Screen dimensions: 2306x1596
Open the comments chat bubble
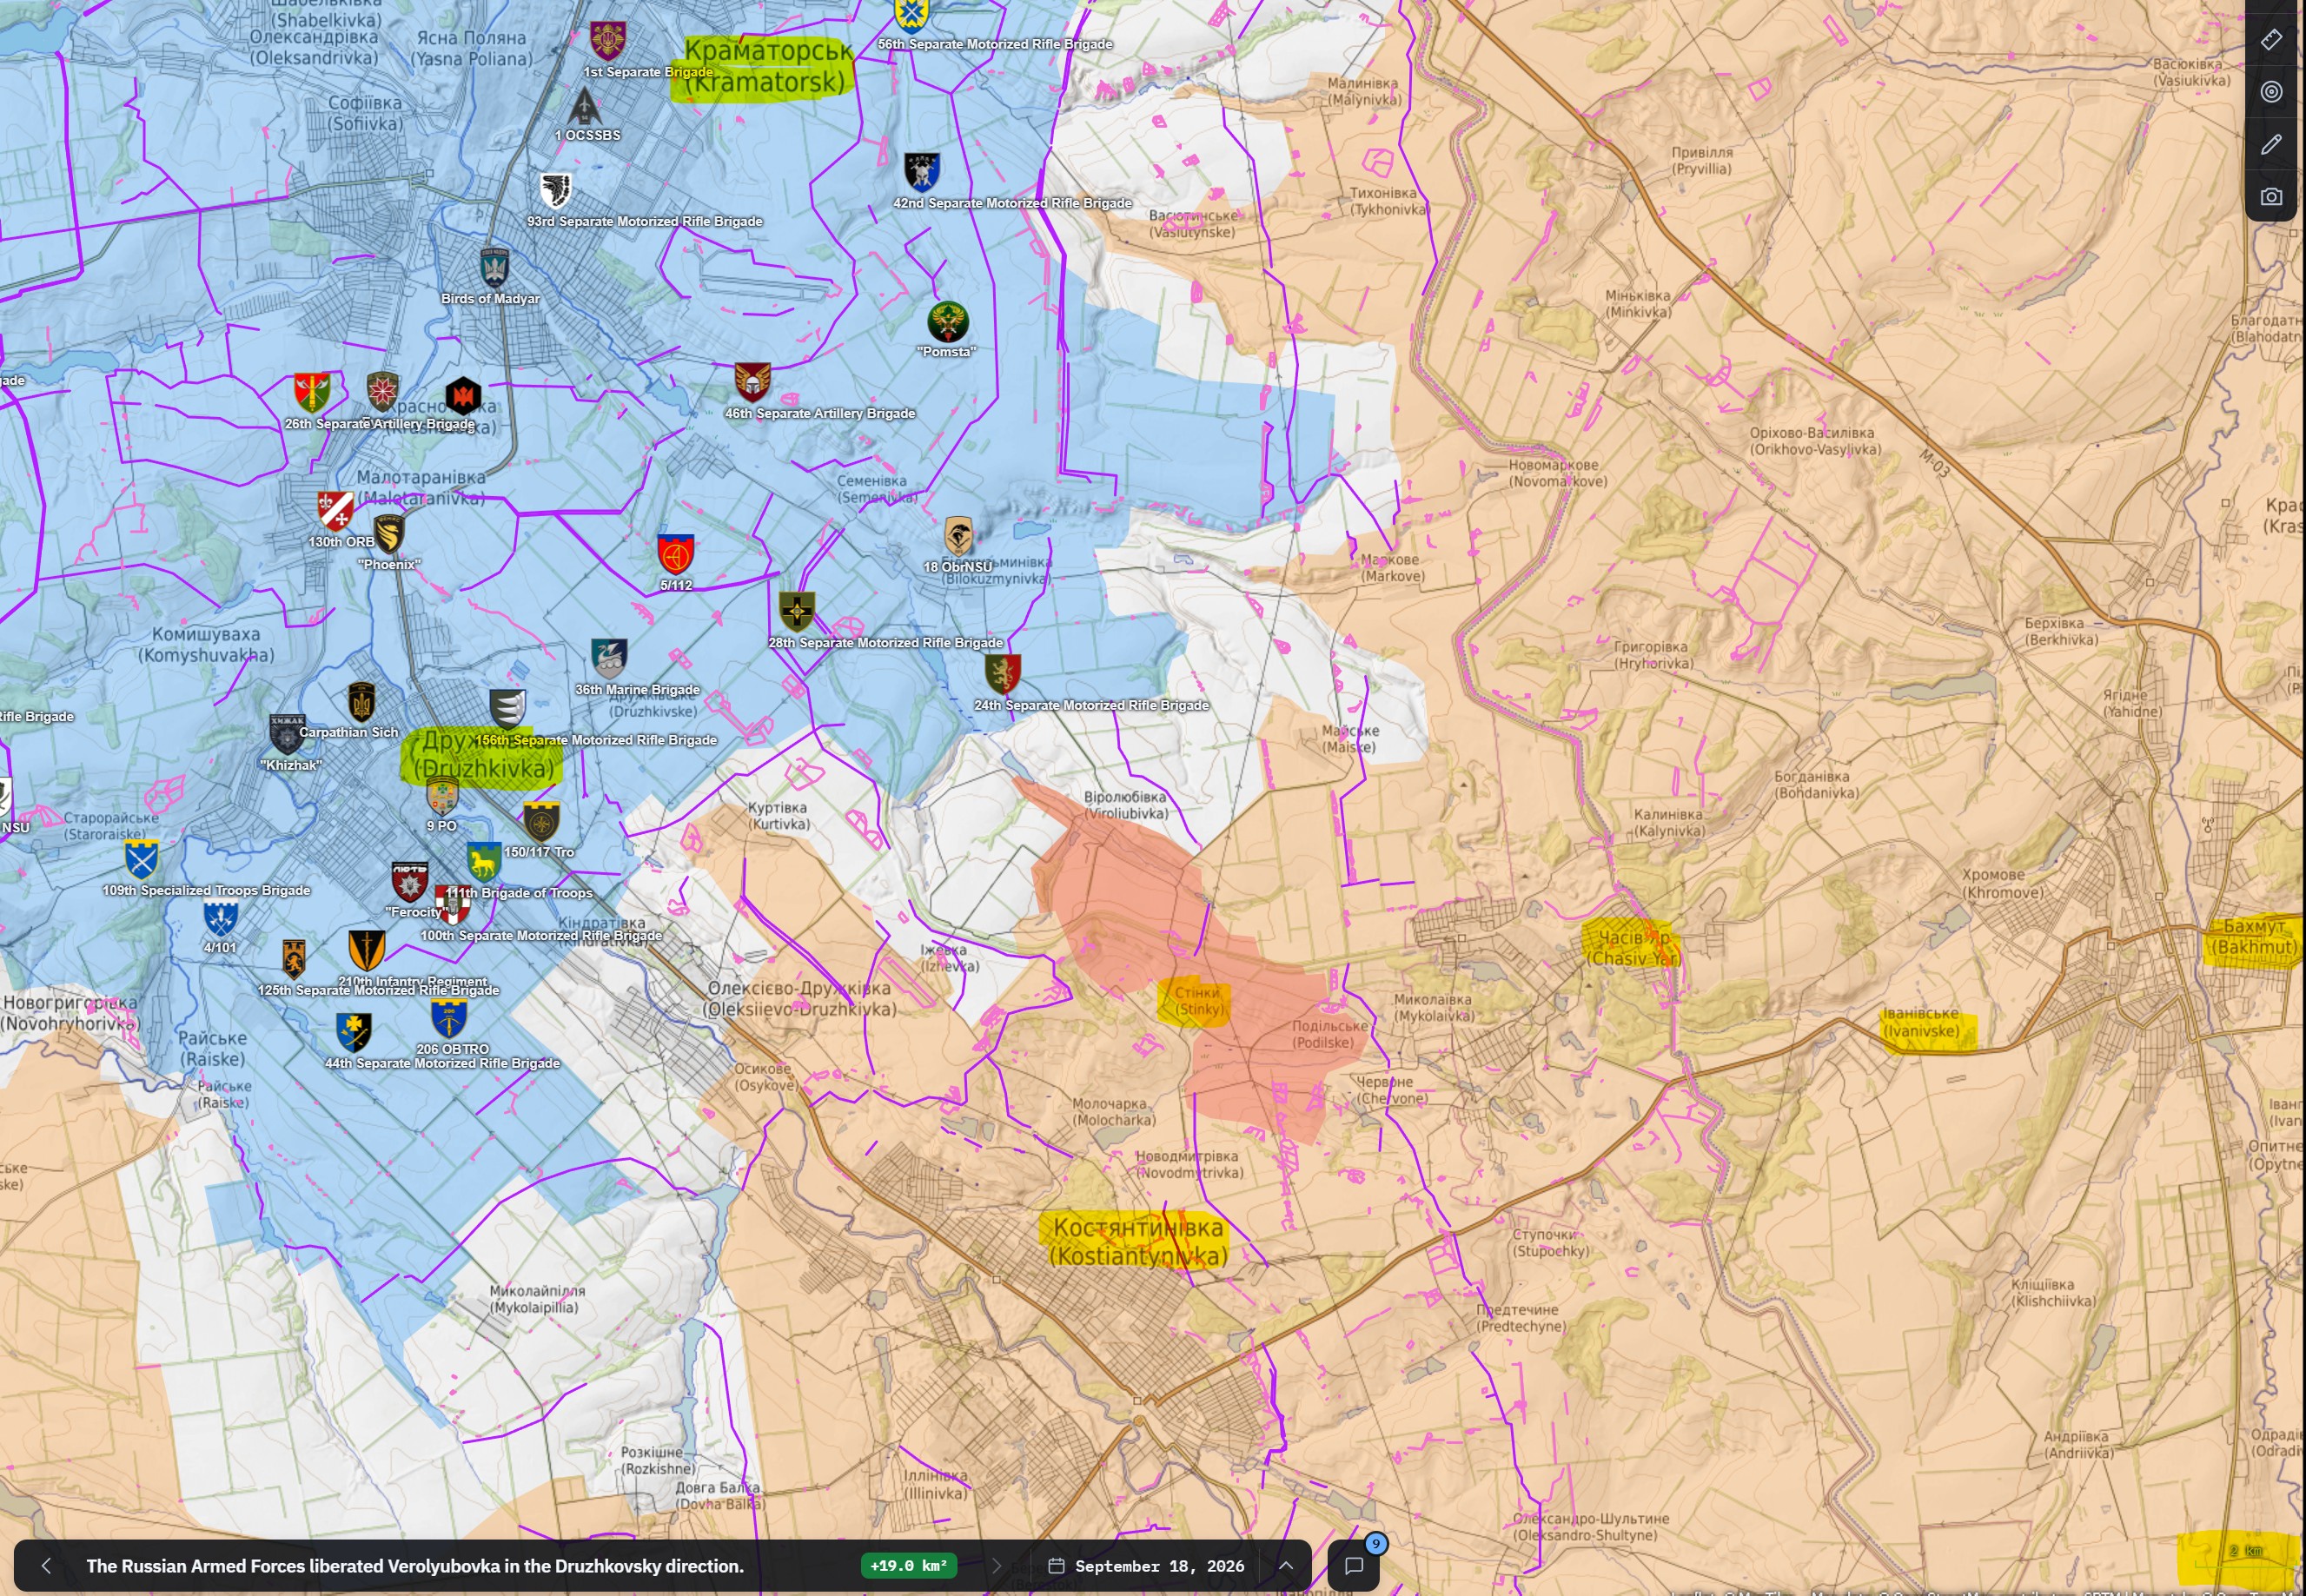[x=1354, y=1566]
